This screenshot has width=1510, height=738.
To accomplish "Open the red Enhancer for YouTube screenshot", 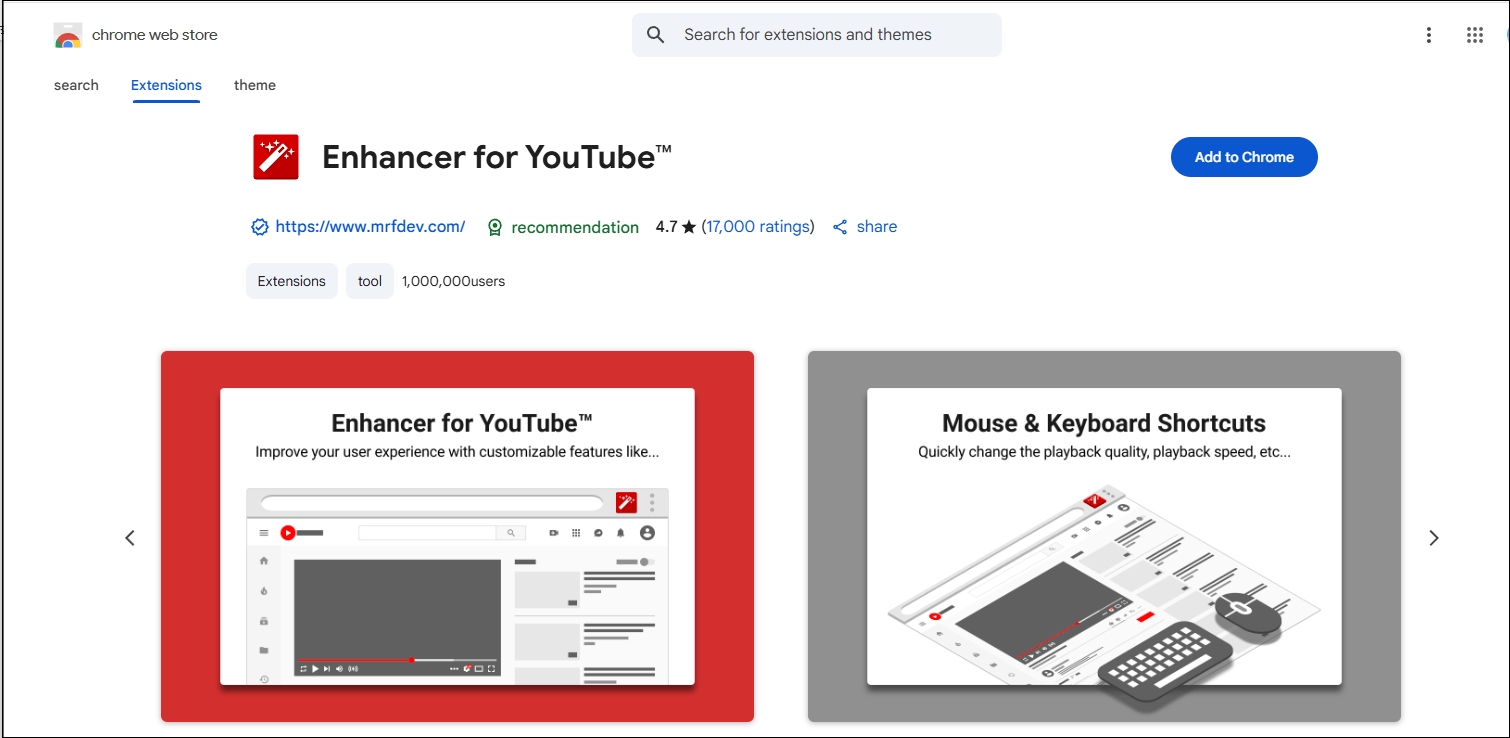I will [x=457, y=536].
